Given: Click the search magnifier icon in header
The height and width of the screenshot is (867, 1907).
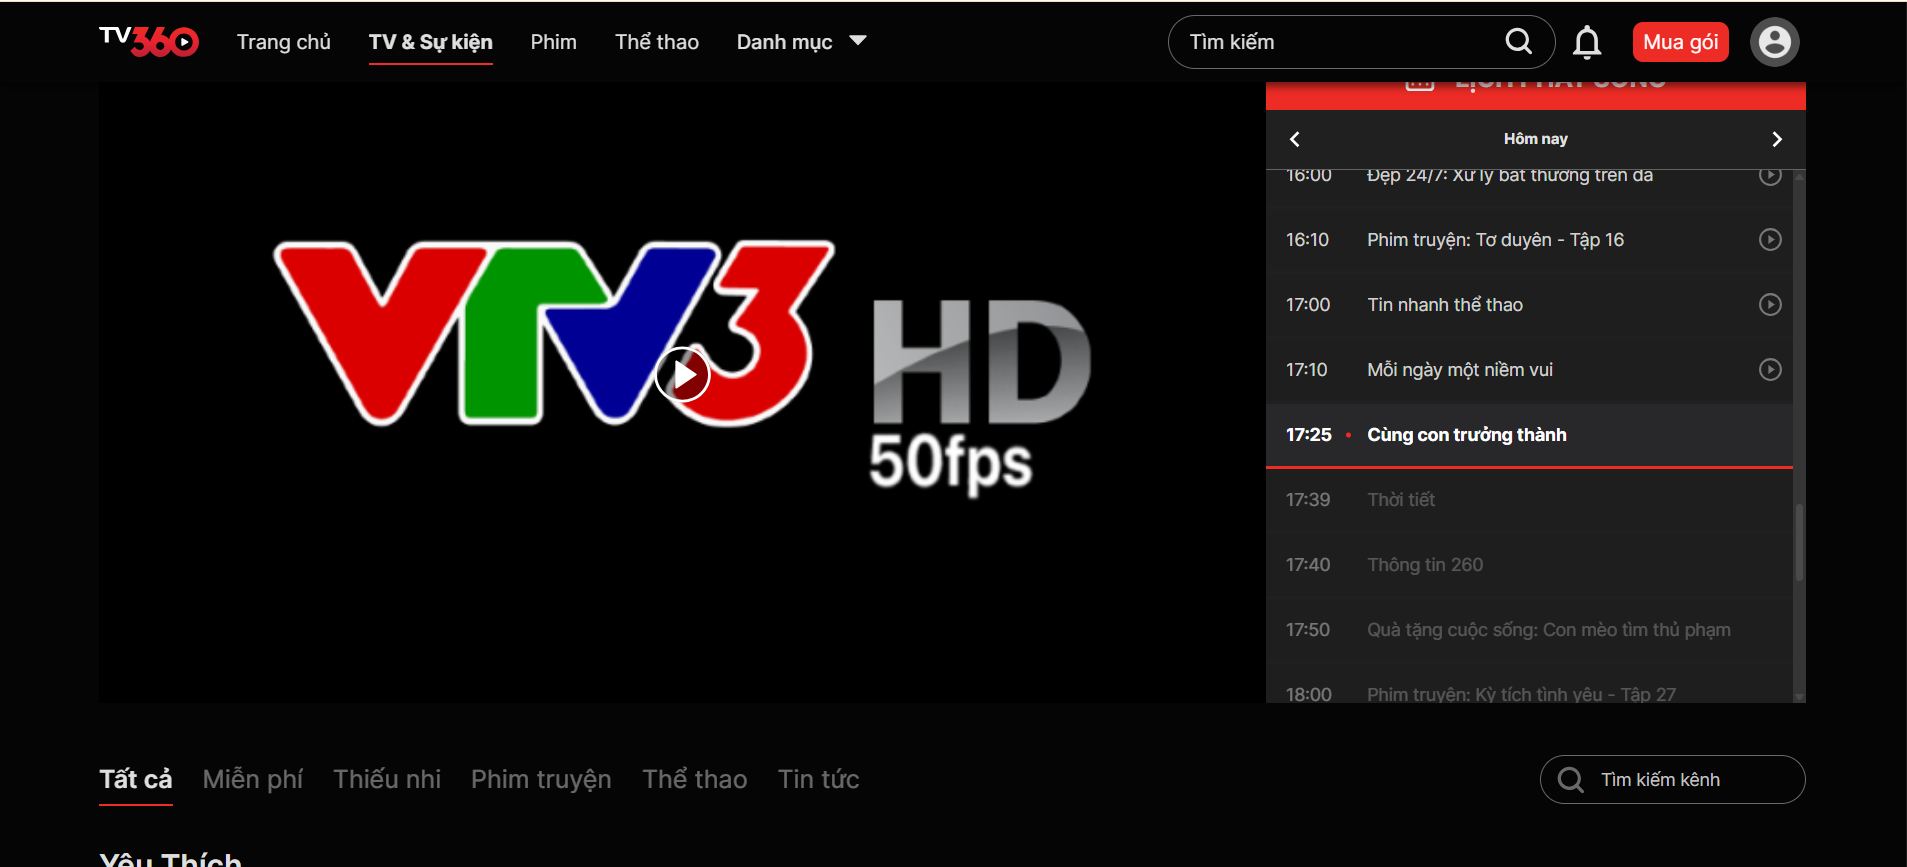Looking at the screenshot, I should (x=1518, y=41).
